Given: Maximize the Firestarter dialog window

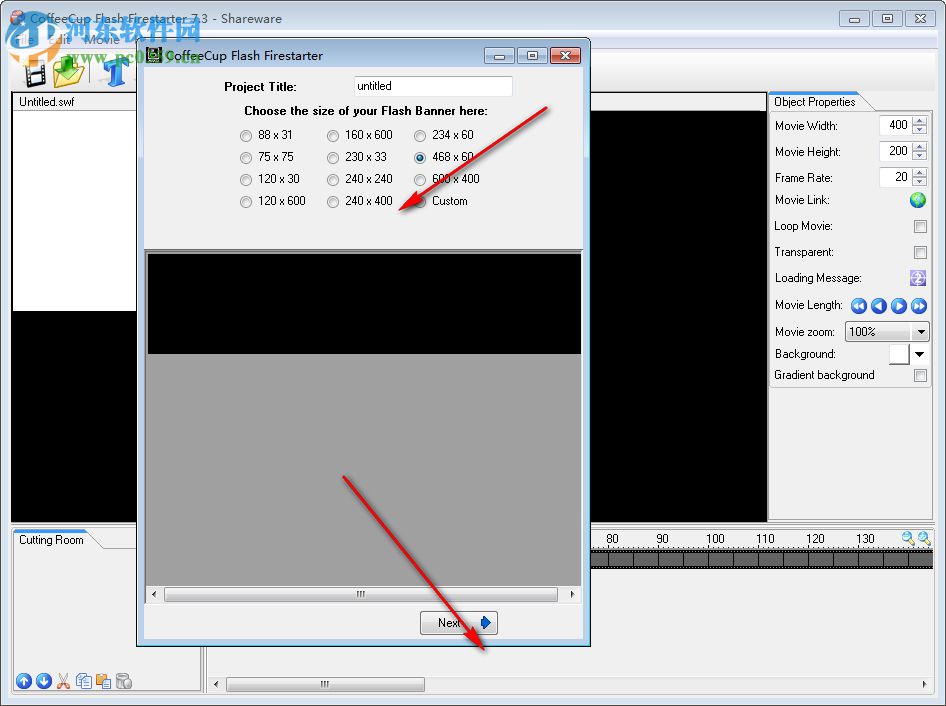Looking at the screenshot, I should pyautogui.click(x=532, y=56).
